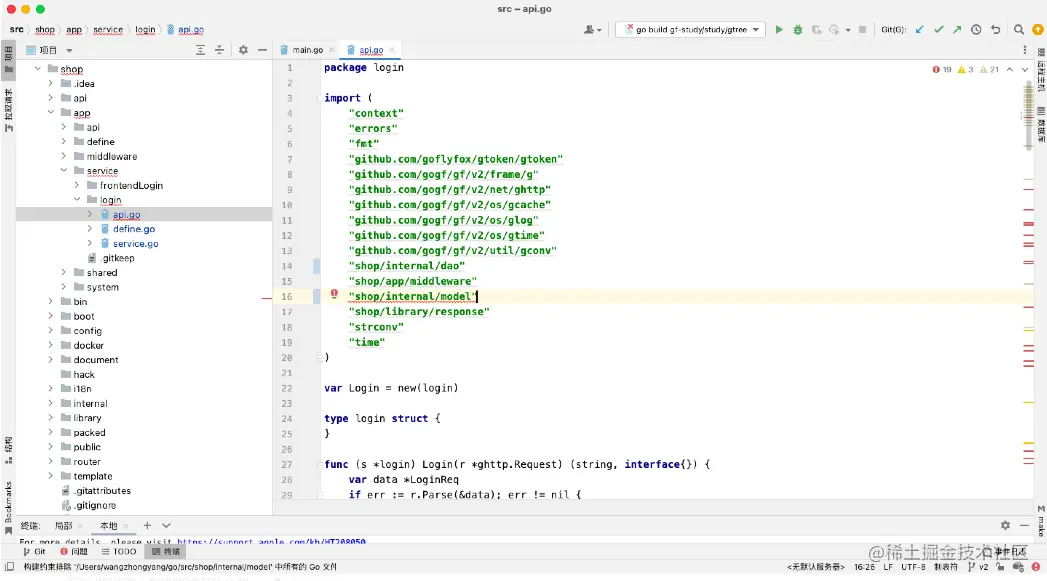Run the go build configuration

(779, 29)
